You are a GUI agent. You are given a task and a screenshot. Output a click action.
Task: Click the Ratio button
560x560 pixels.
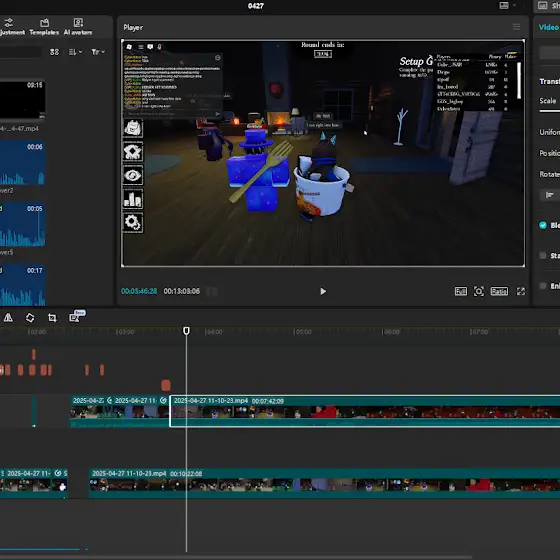[499, 291]
